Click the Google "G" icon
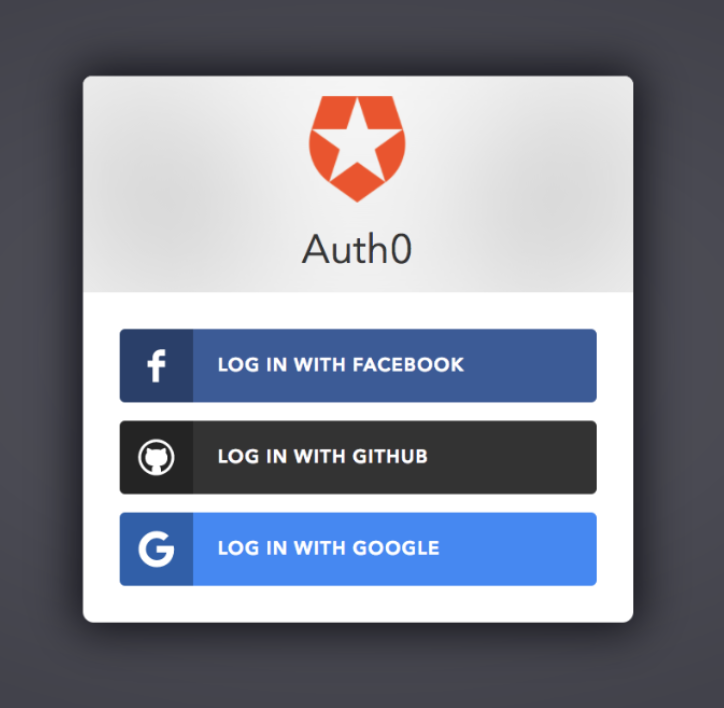Screen dimensions: 724x708 [x=157, y=549]
